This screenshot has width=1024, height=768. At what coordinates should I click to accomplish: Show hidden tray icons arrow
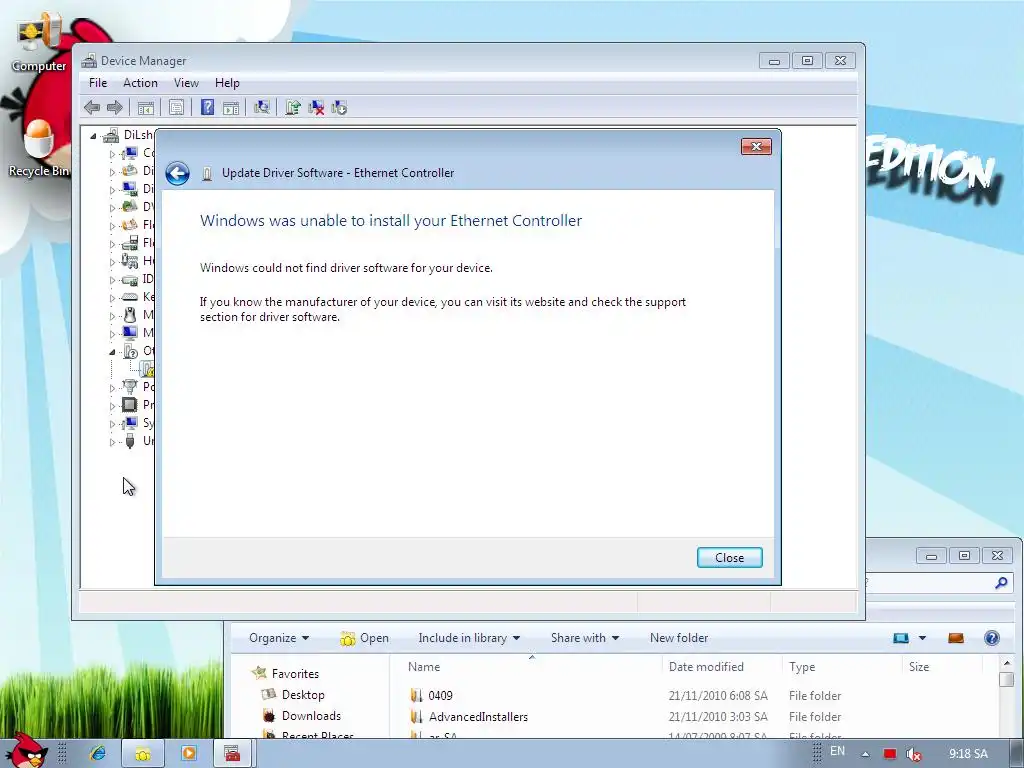coord(865,754)
